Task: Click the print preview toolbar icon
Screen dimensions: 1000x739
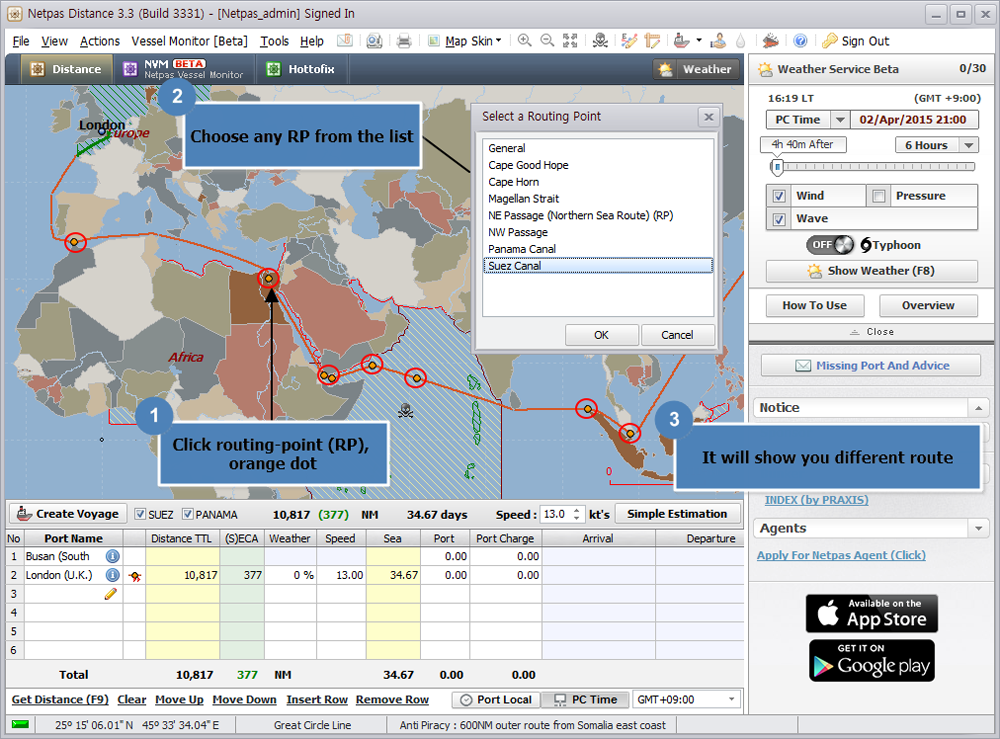Action: 374,41
